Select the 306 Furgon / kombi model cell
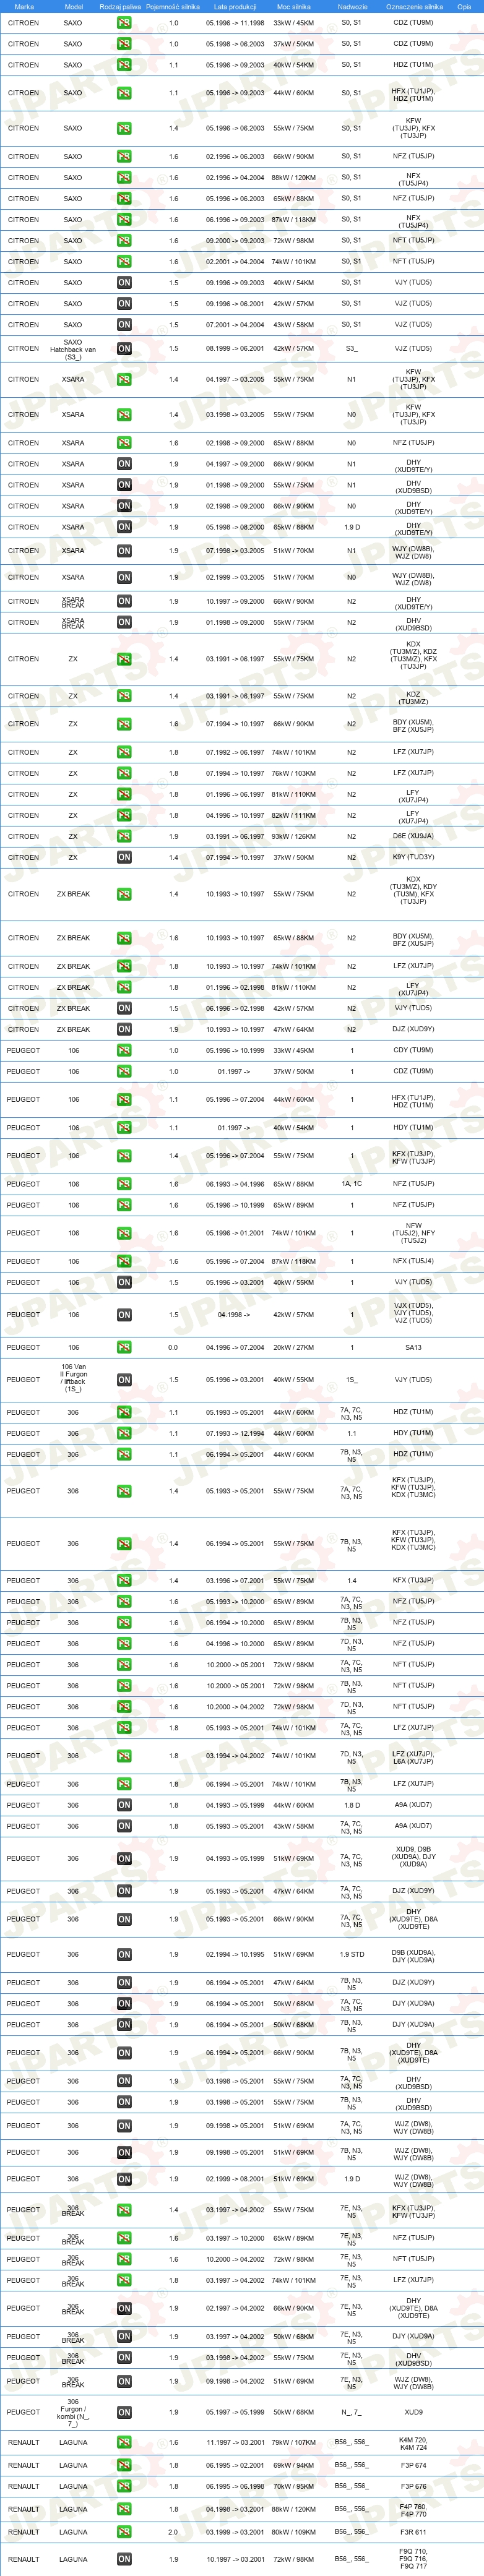 (x=73, y=2413)
